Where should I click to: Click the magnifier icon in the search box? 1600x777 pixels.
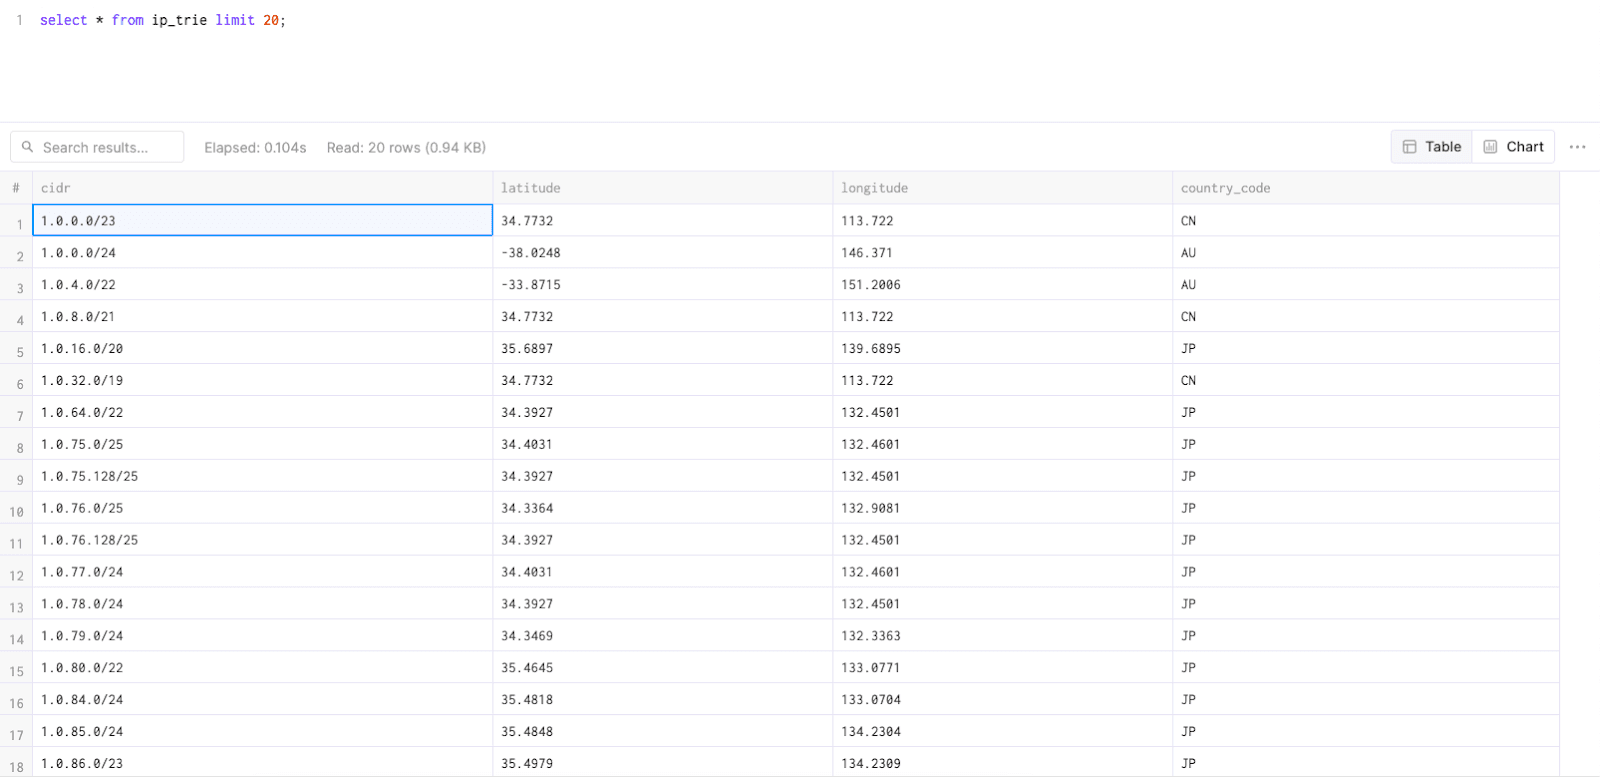28,147
